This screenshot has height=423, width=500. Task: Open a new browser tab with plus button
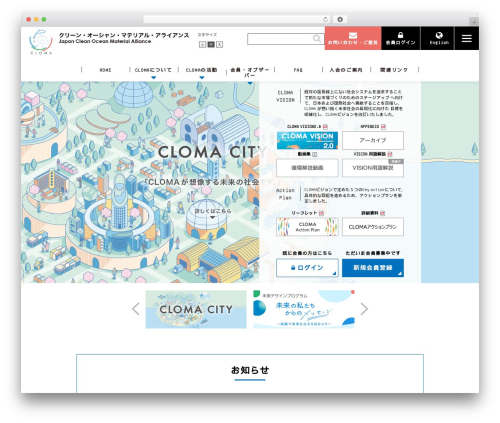pos(474,22)
